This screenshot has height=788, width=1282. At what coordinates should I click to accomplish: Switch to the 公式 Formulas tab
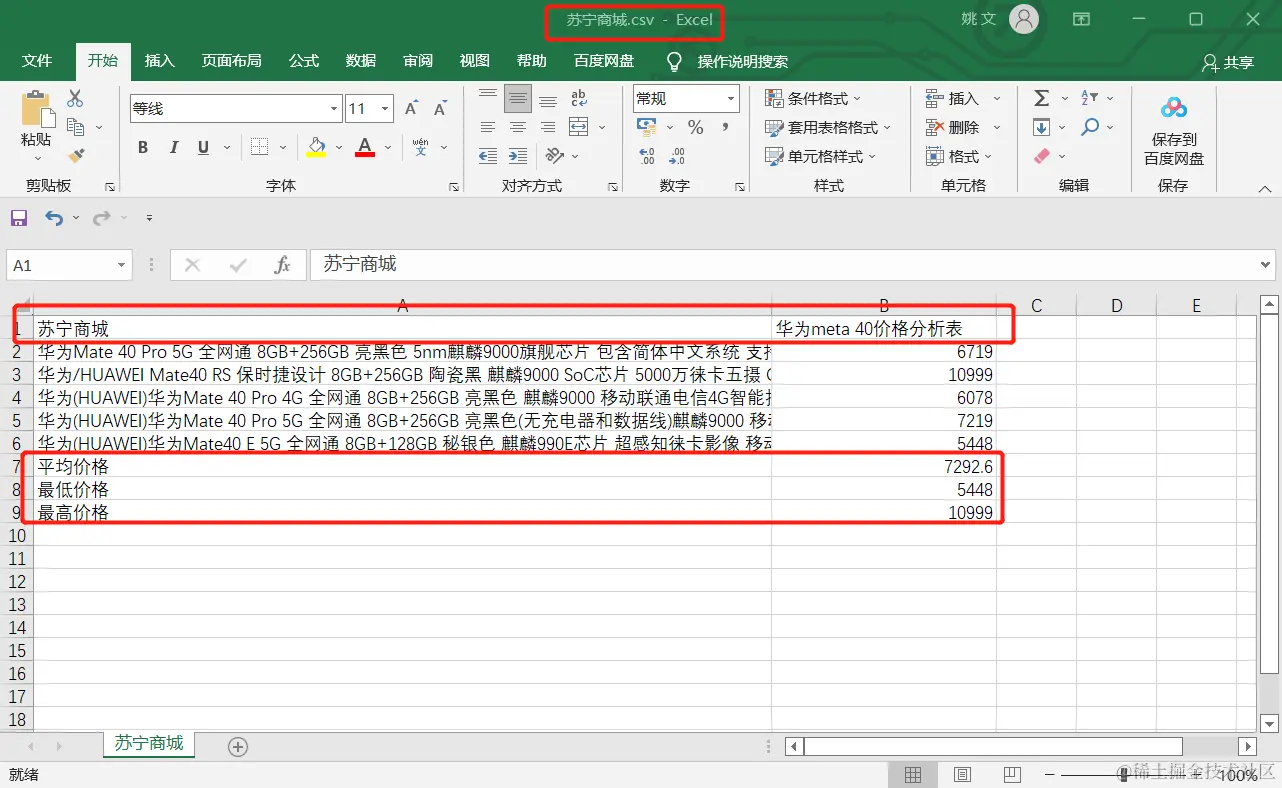pos(304,61)
